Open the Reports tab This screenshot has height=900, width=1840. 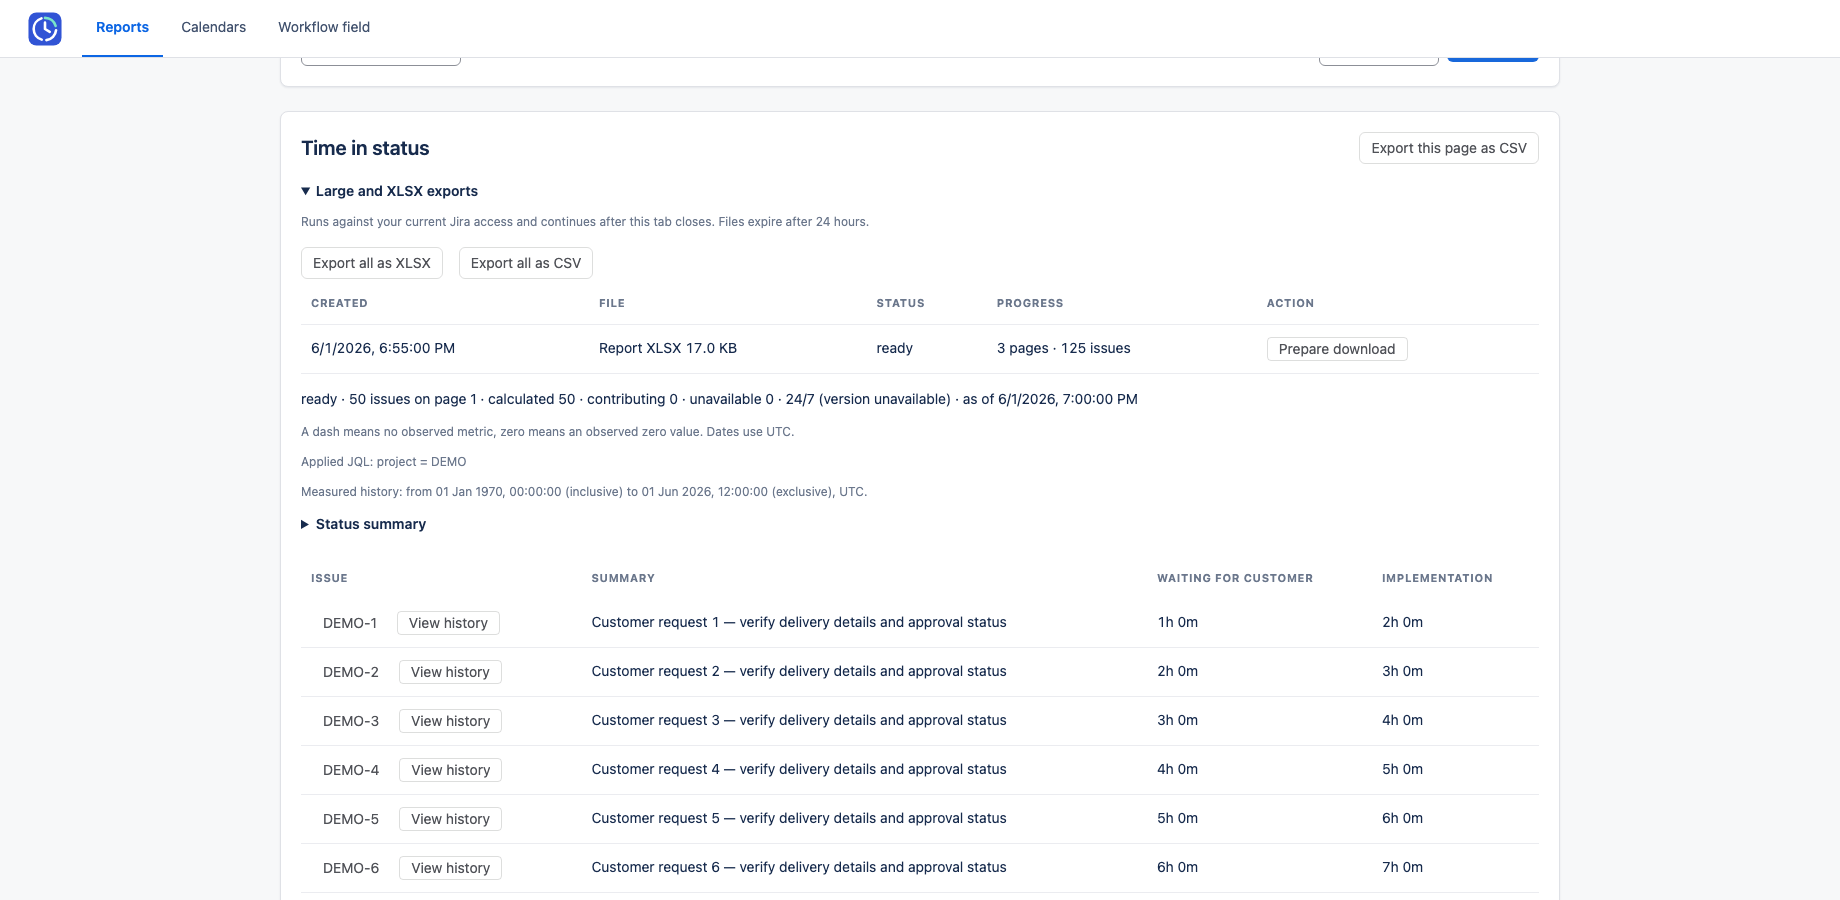pos(122,27)
